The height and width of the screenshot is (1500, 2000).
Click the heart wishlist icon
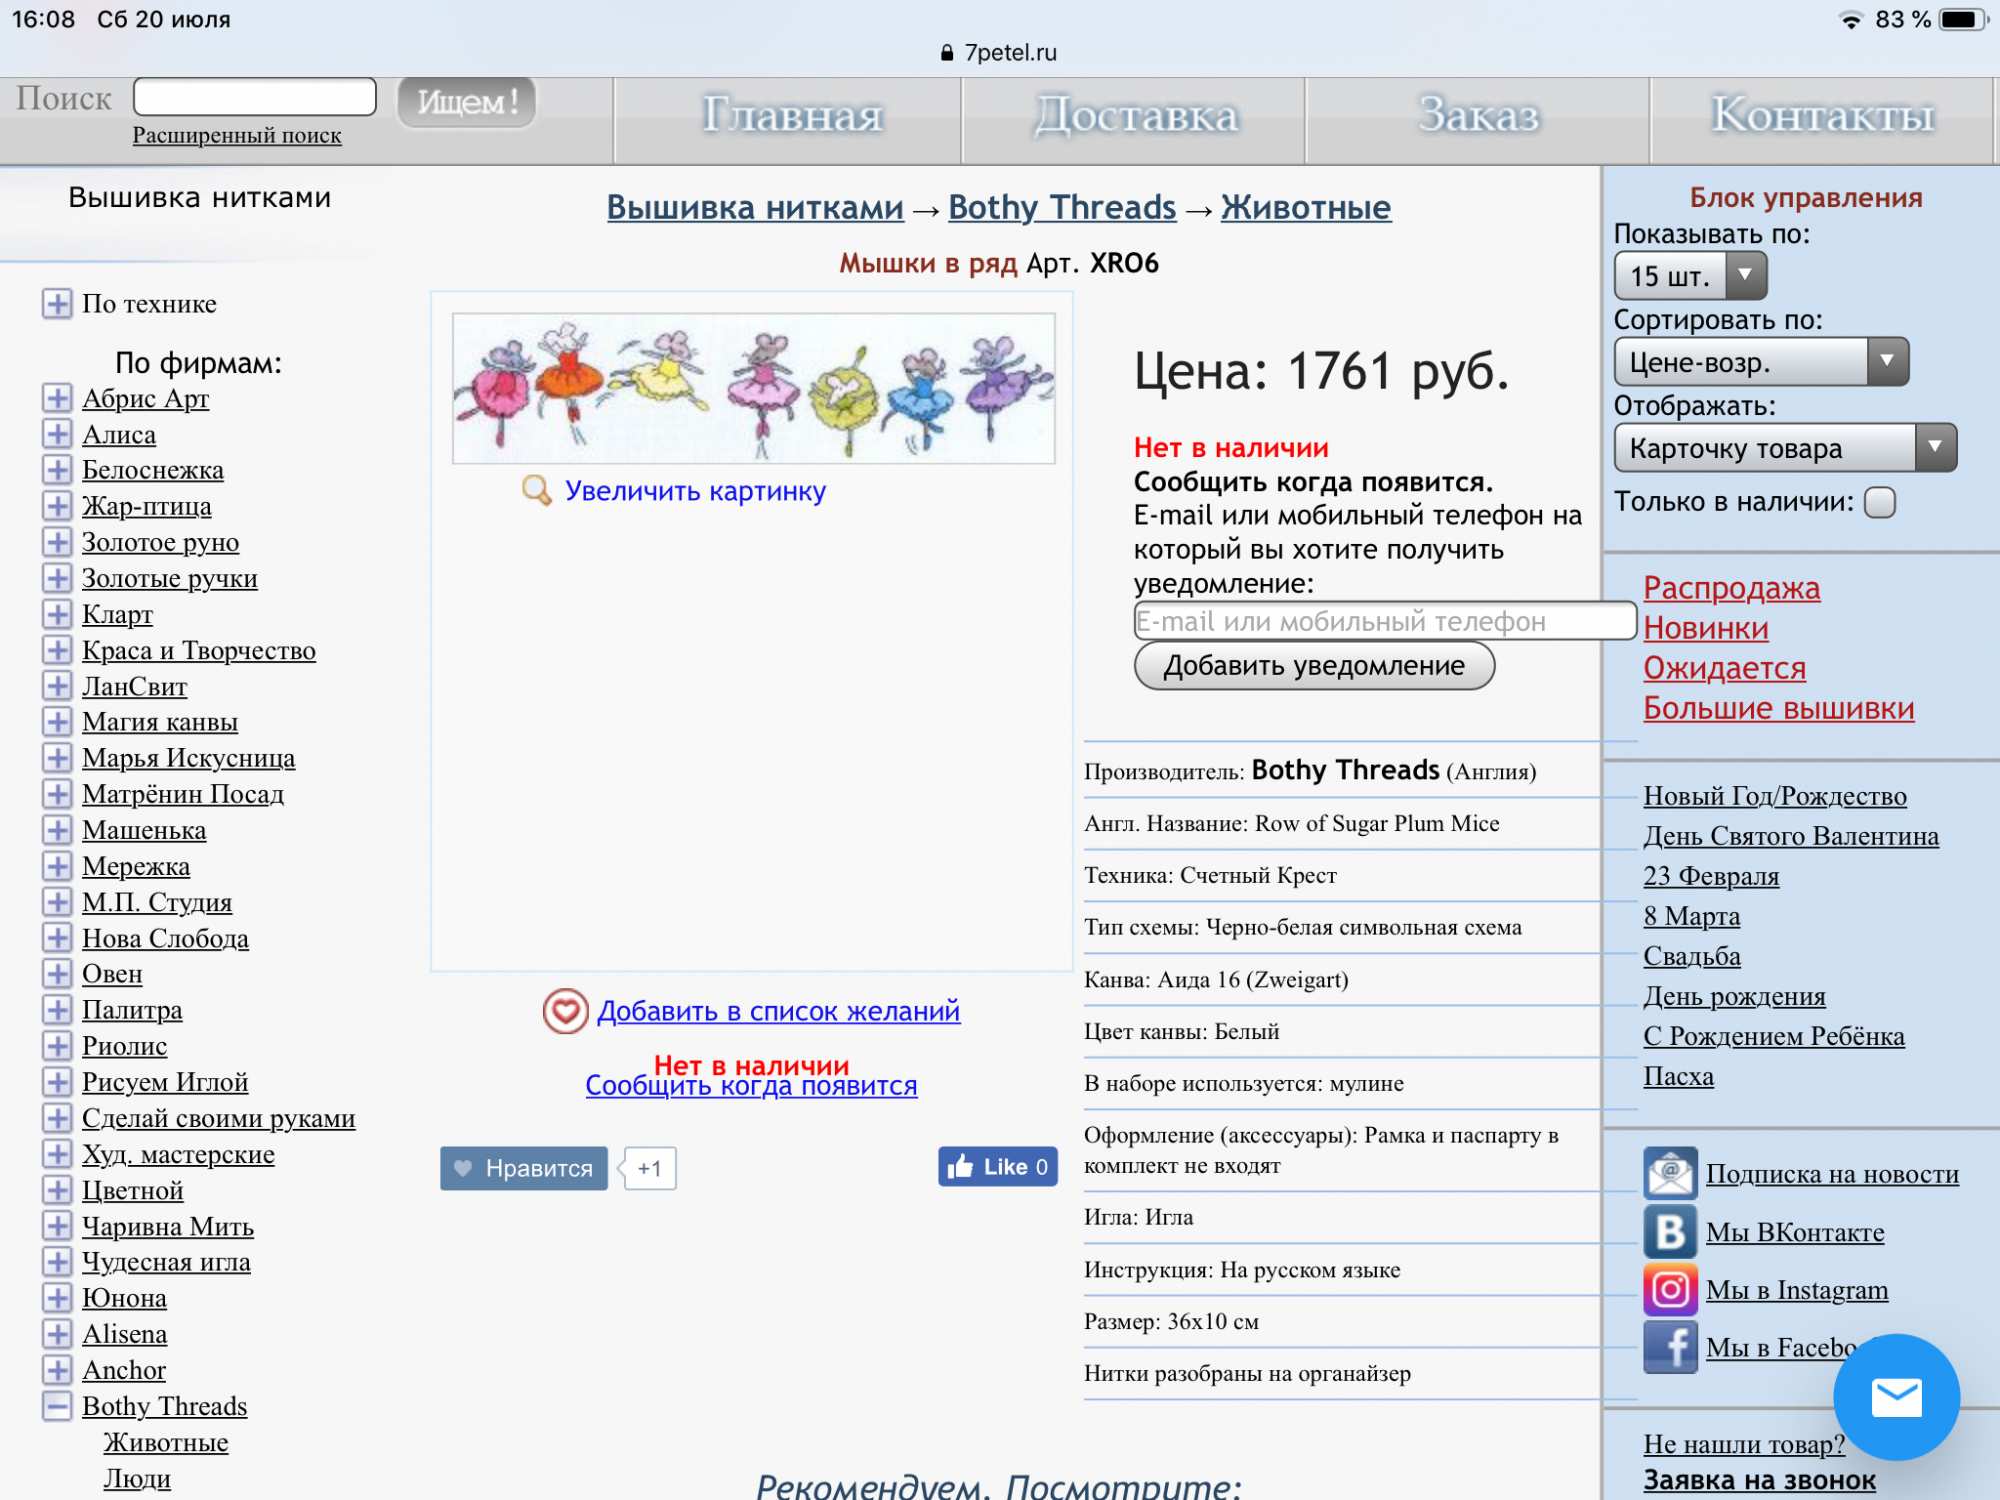[x=565, y=1011]
